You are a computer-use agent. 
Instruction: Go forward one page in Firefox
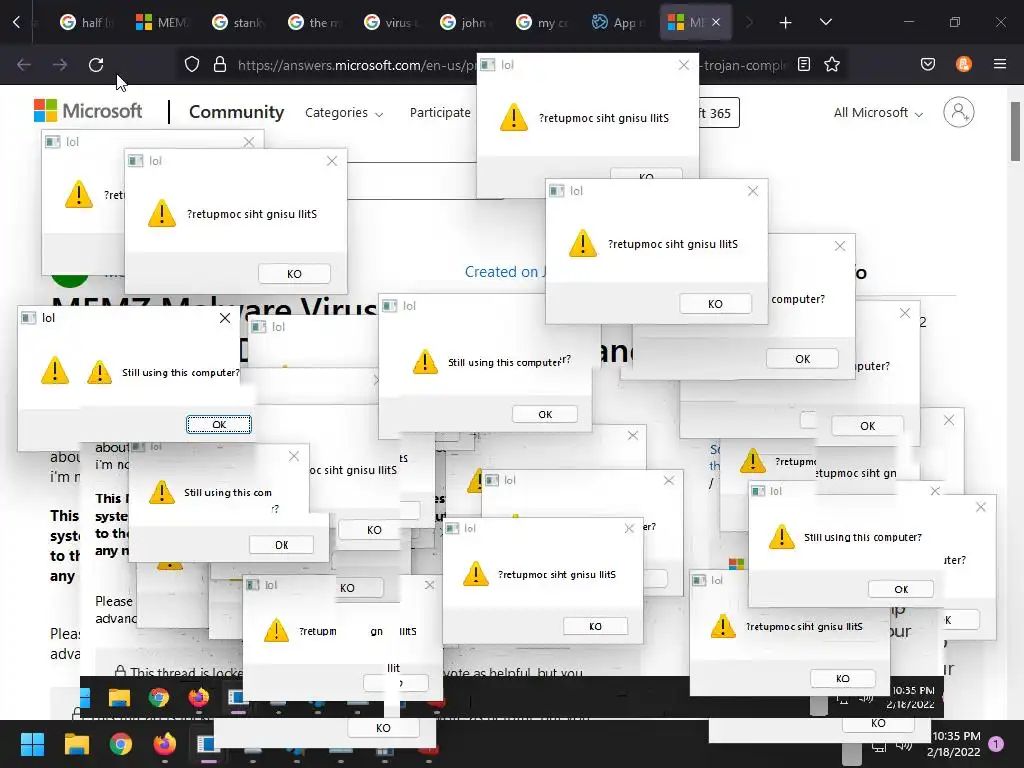60,65
